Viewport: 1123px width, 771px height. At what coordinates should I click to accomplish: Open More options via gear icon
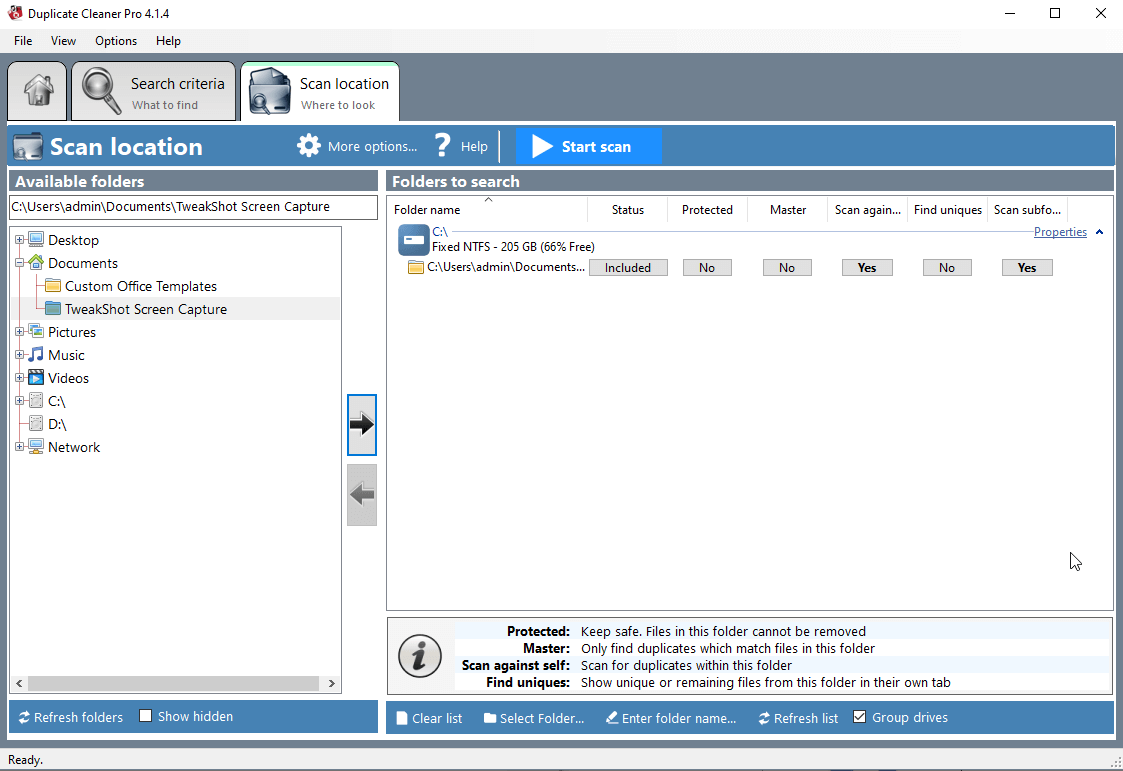[309, 145]
